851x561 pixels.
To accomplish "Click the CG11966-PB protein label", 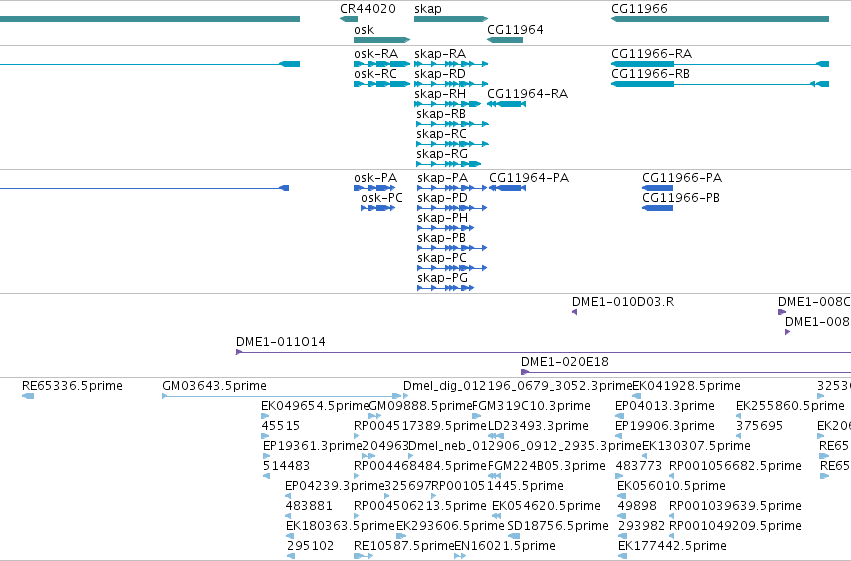I will point(681,198).
